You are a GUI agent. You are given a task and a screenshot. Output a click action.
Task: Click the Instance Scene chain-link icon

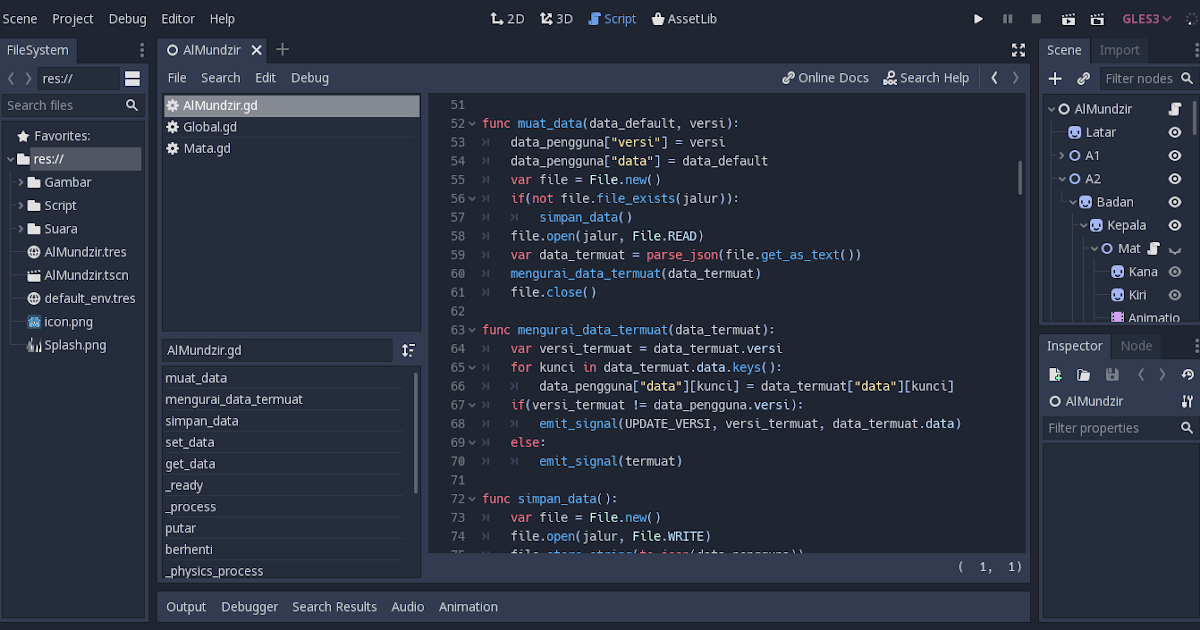[x=1083, y=78]
